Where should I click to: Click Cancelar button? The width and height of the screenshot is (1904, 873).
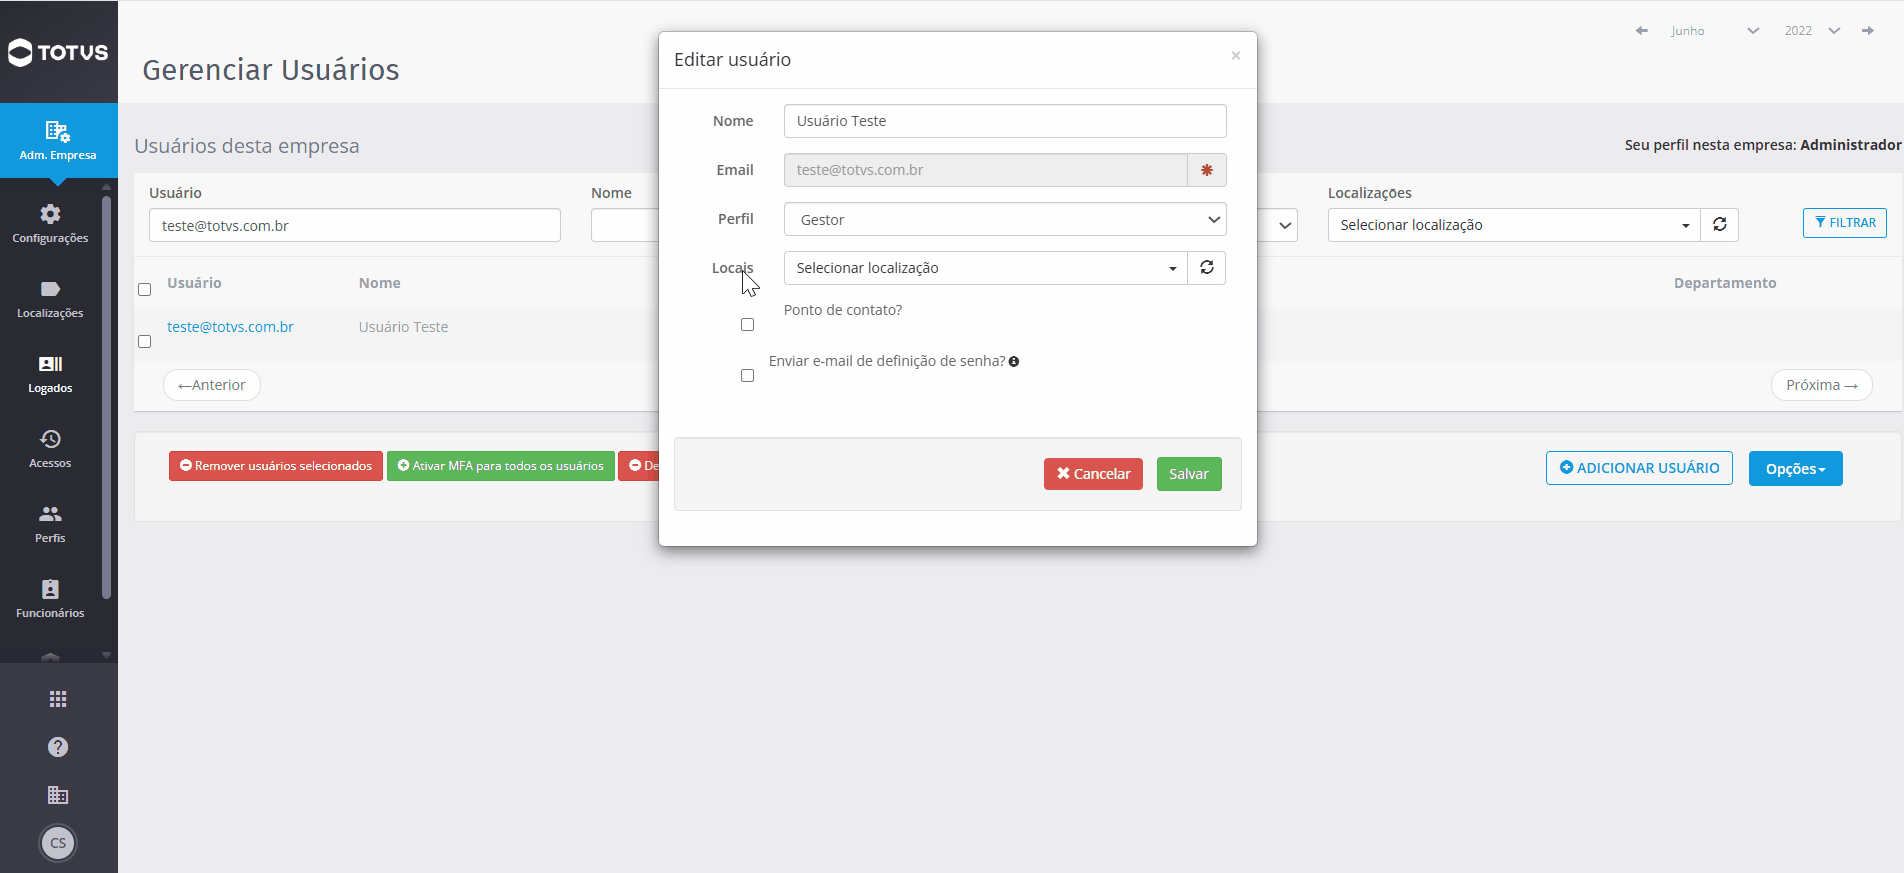[1093, 474]
